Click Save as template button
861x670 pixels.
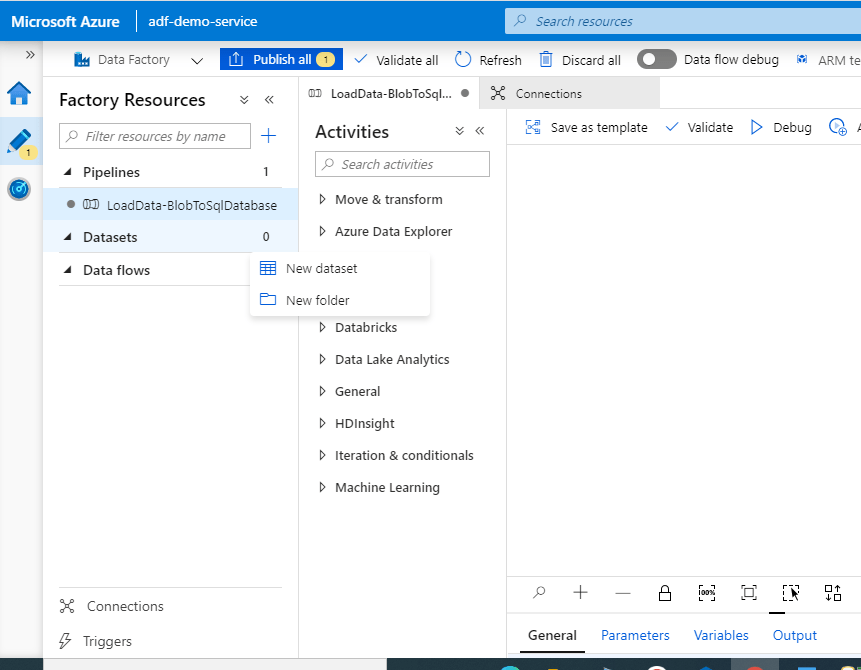[x=586, y=127]
